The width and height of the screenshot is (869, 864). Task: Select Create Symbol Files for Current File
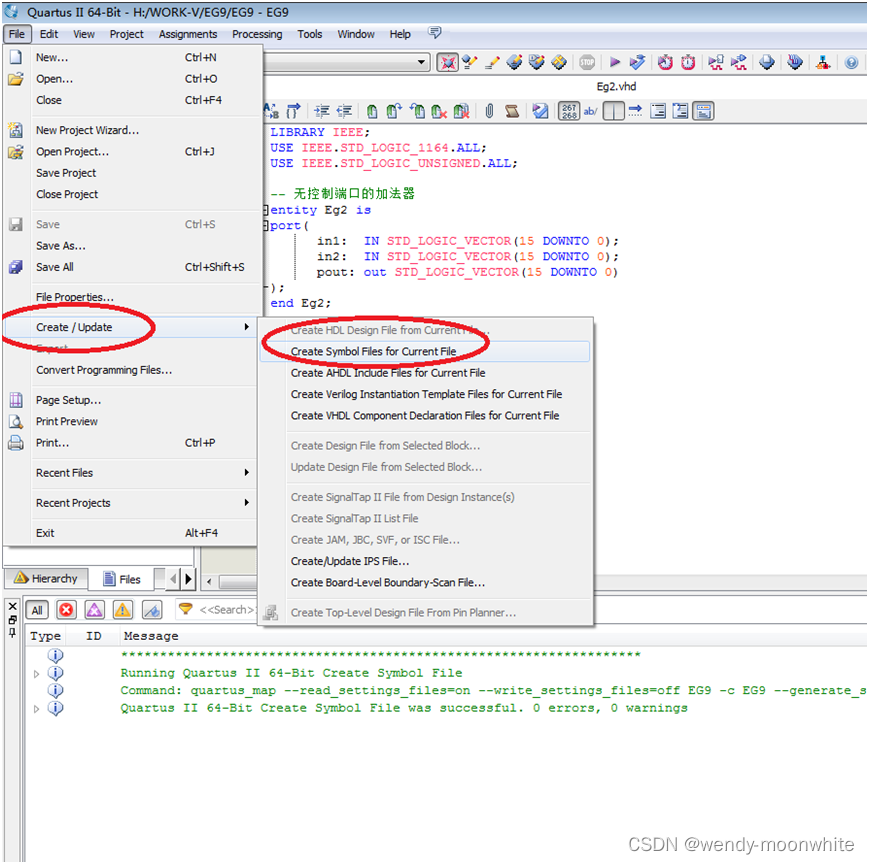pos(373,352)
